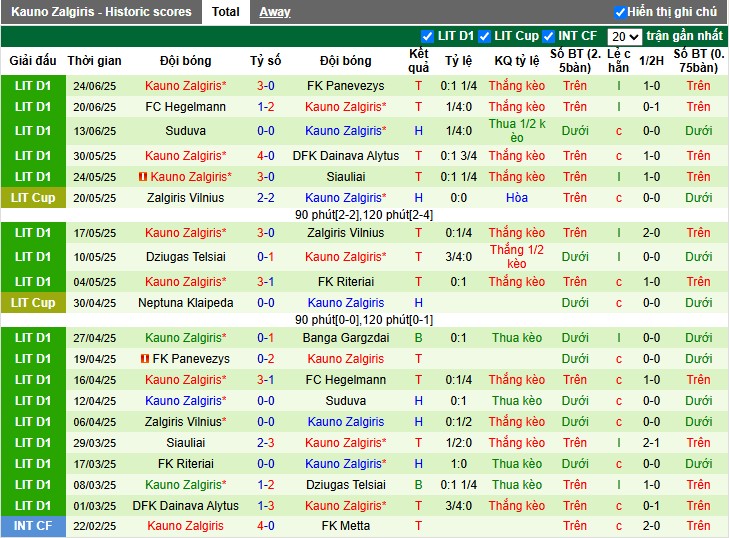The height and width of the screenshot is (538, 729).
Task: Click the 1-2 score on 20/06/25
Action: 265,106
